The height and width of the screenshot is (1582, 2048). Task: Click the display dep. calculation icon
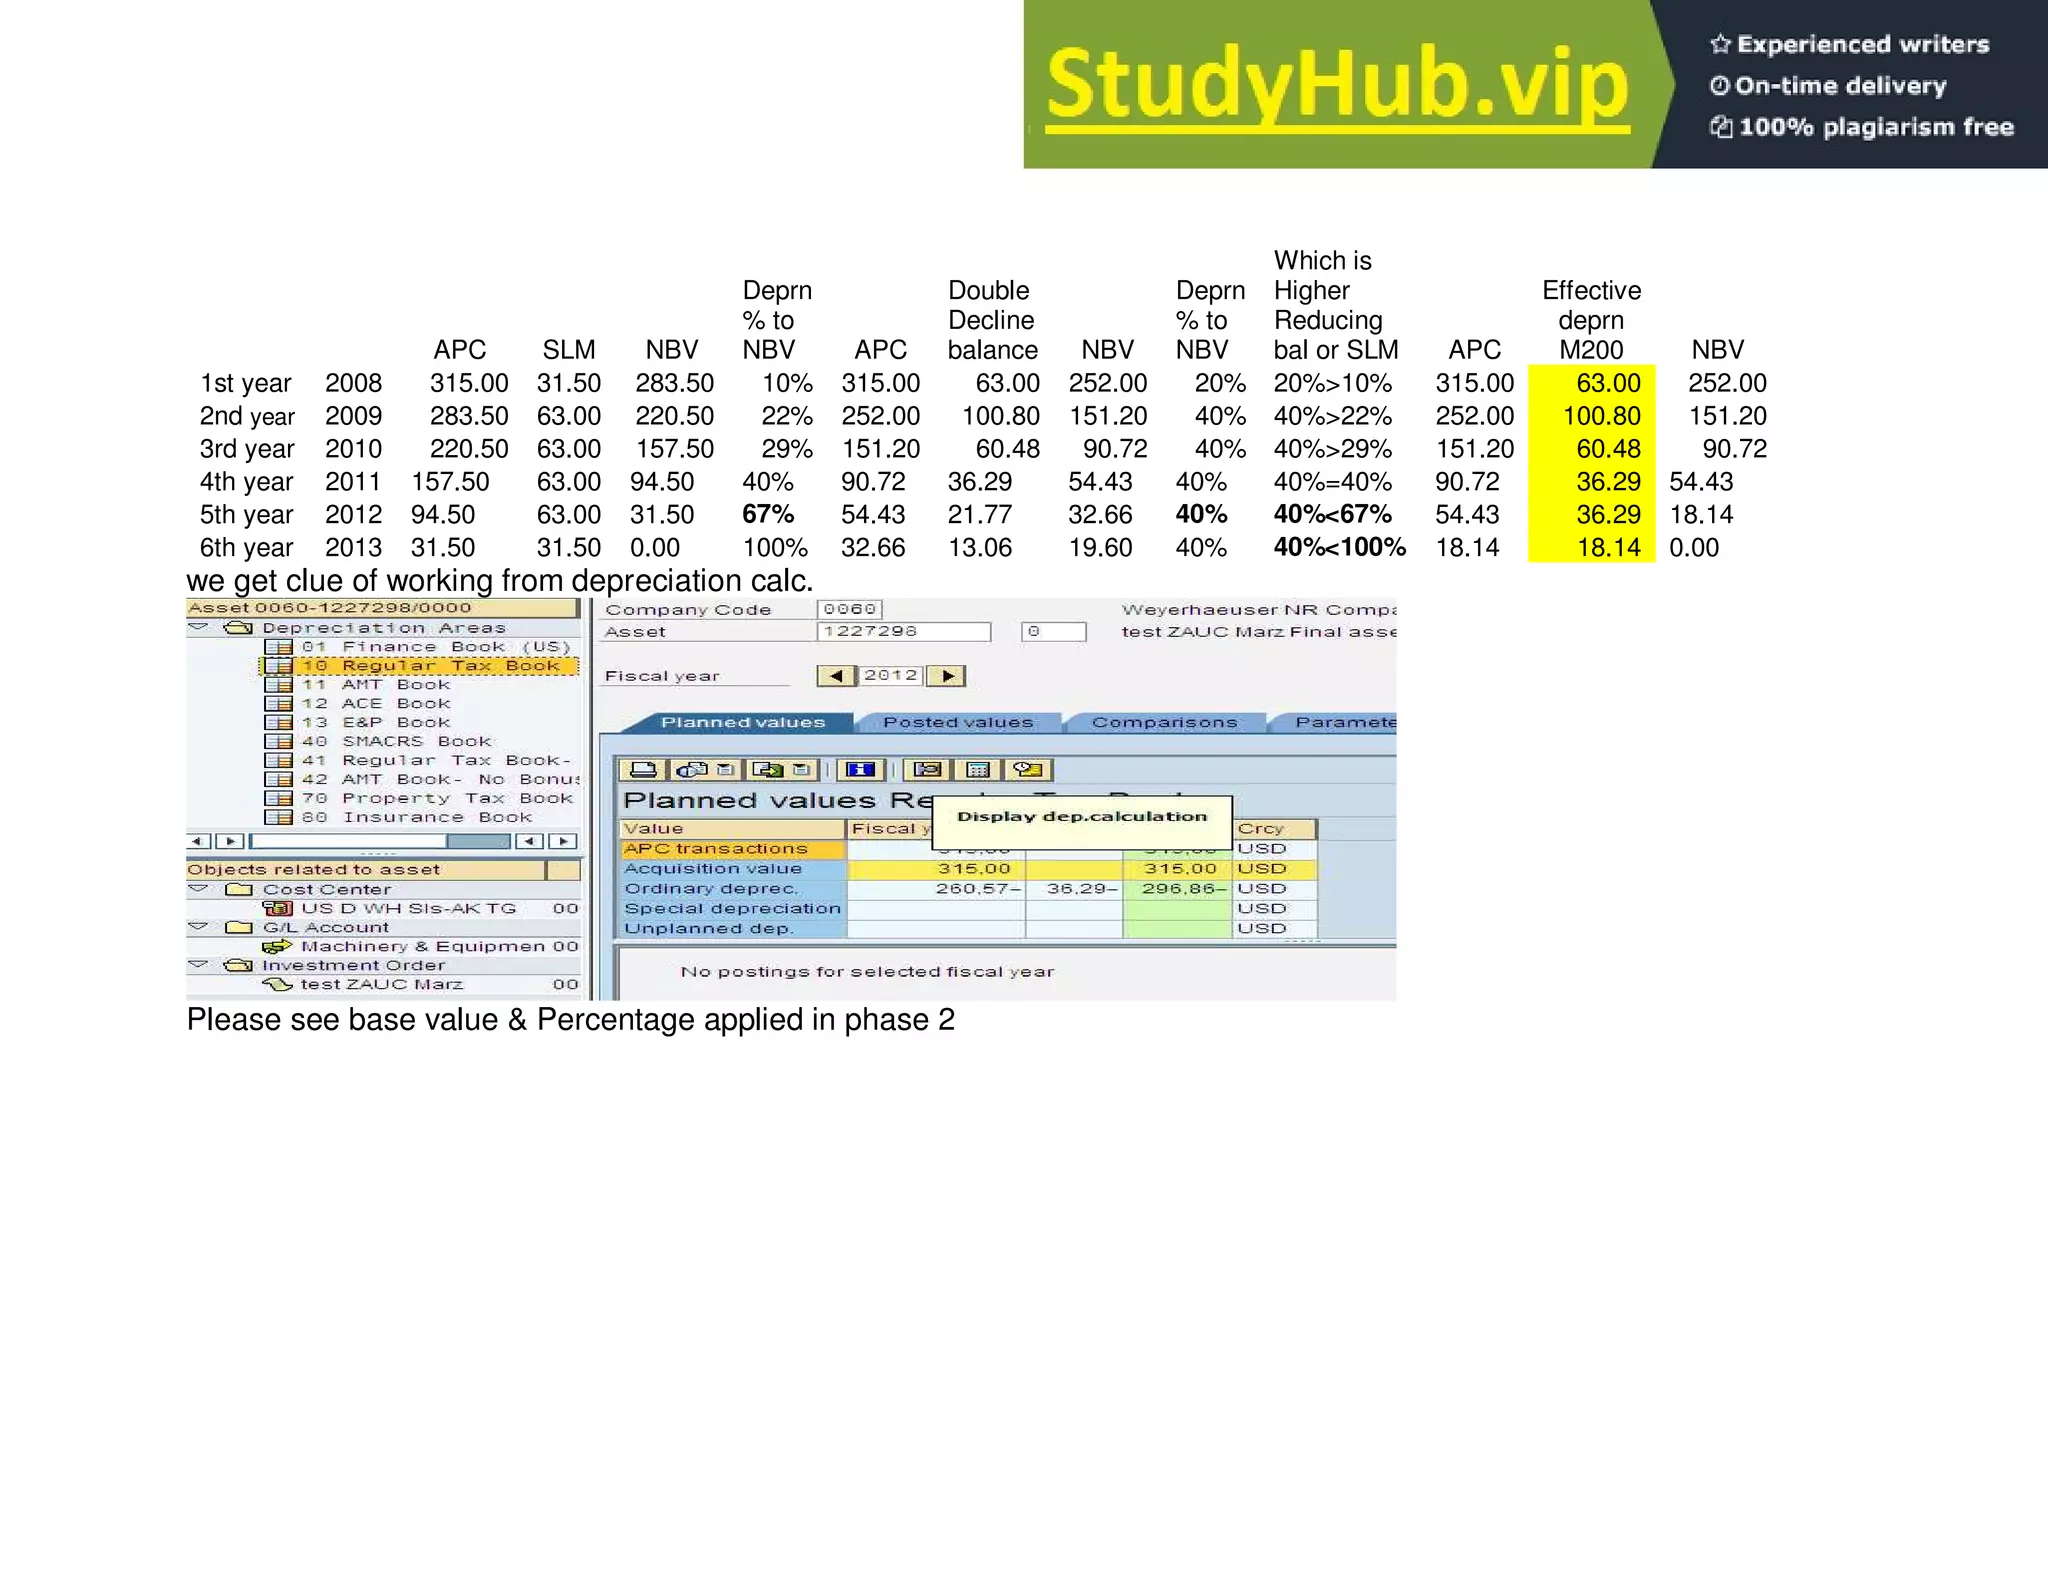point(928,769)
